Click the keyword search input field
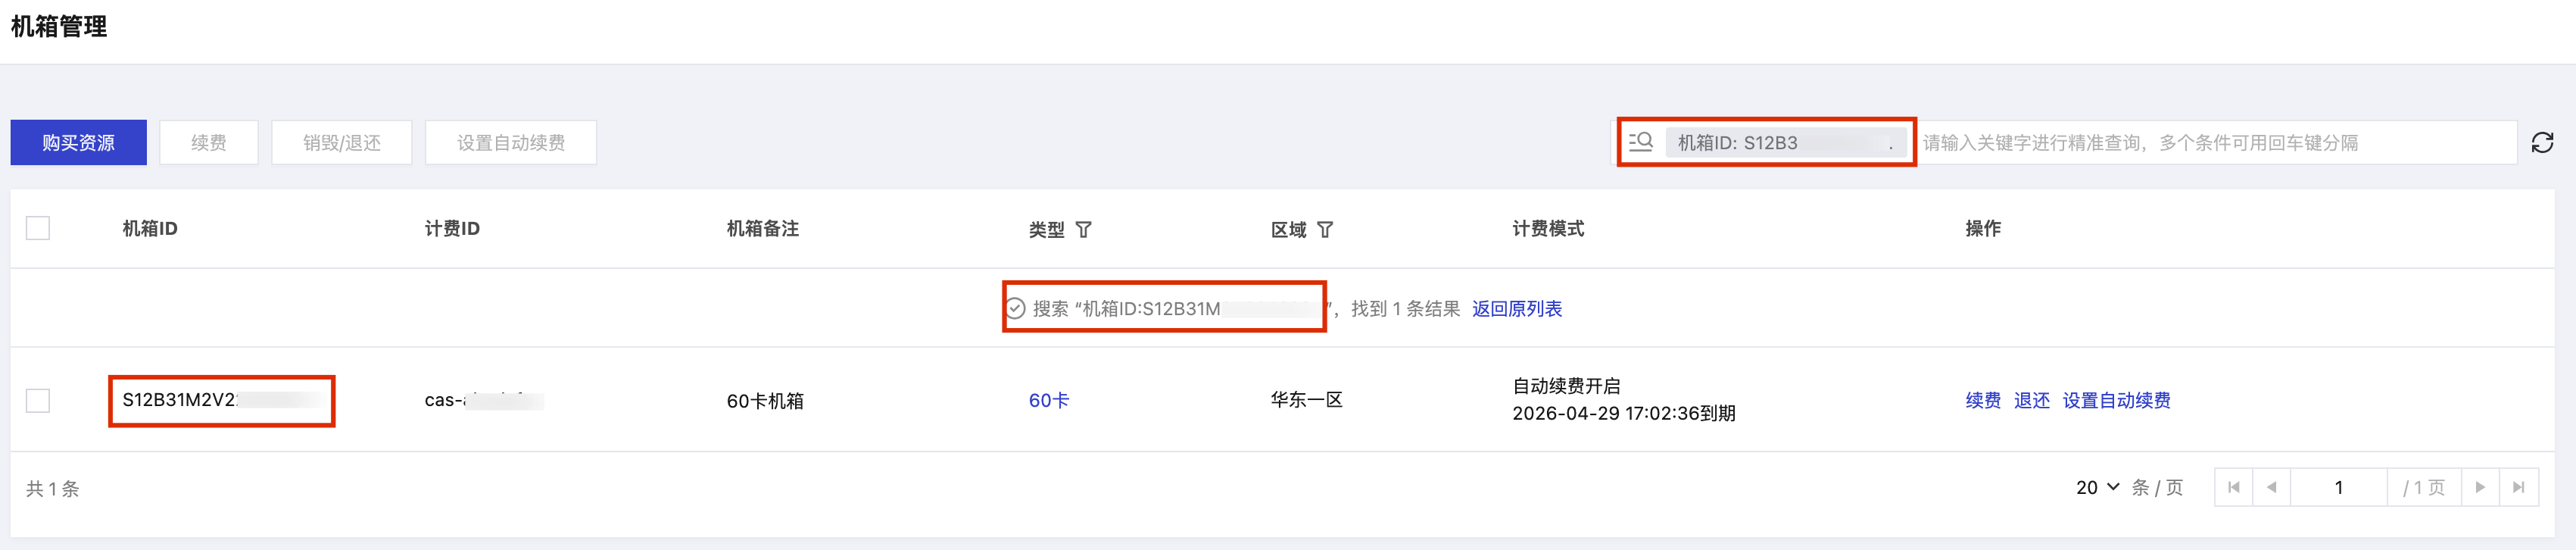The width and height of the screenshot is (2576, 550). [x=2215, y=143]
